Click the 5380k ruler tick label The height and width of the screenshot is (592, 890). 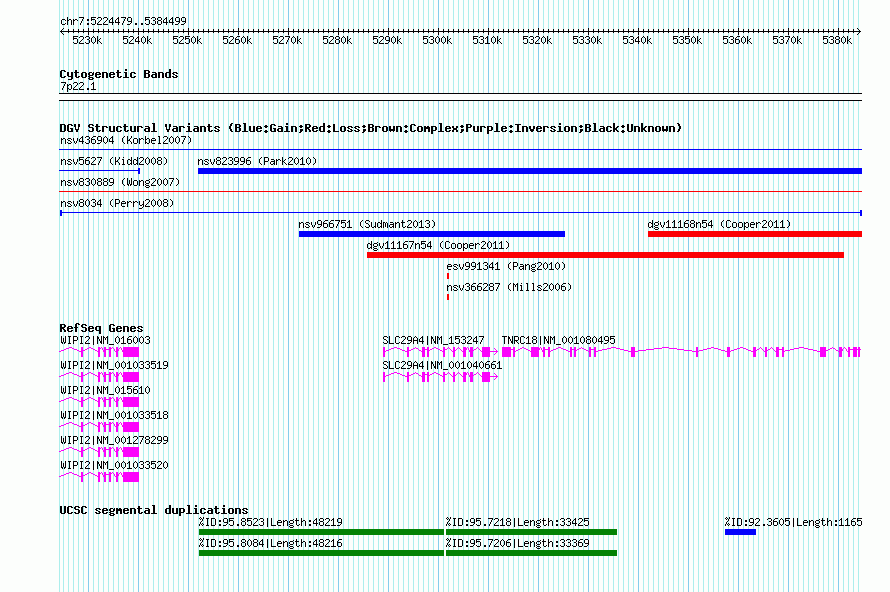(837, 40)
